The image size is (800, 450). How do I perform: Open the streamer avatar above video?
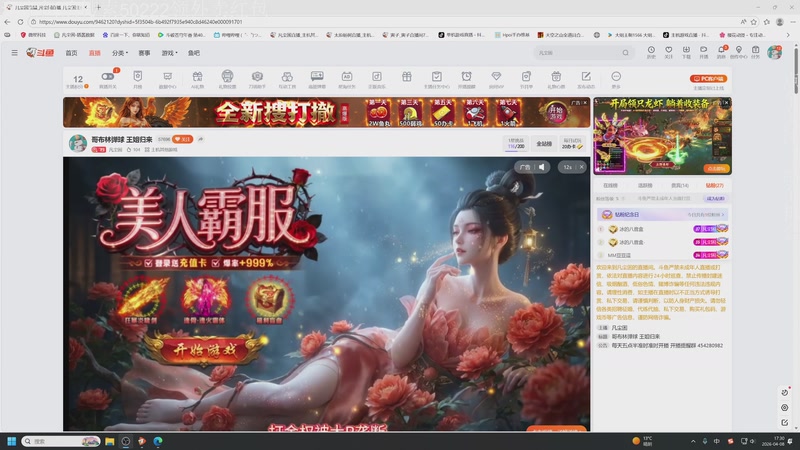tap(78, 143)
